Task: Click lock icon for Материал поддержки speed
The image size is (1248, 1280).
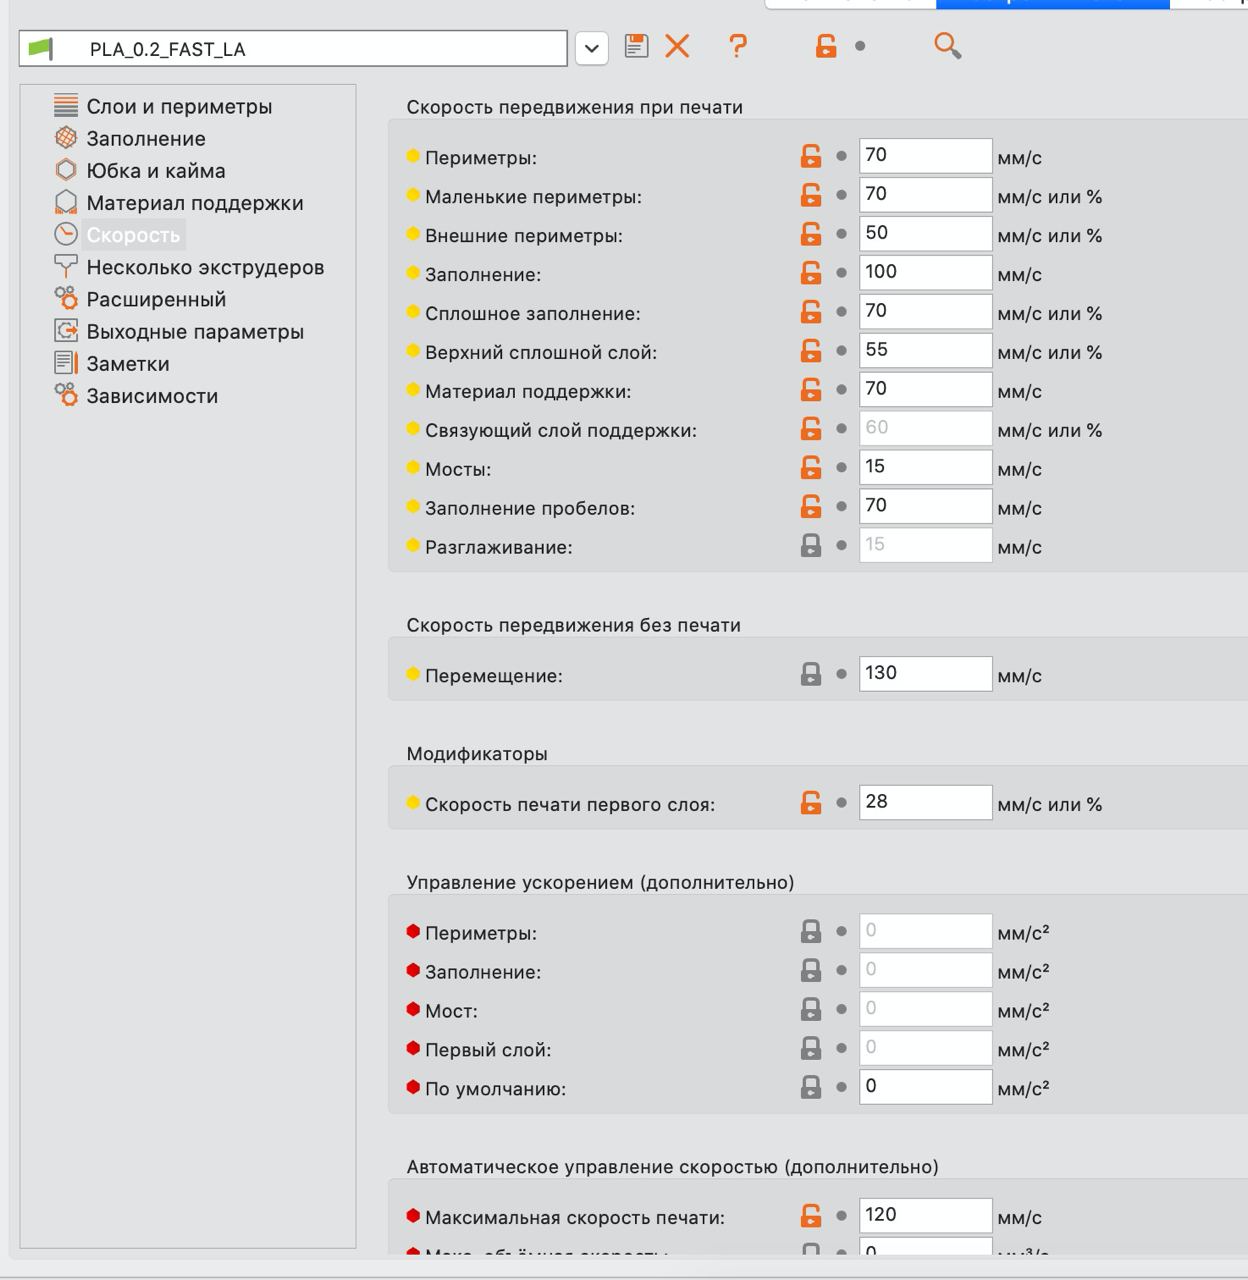Action: [810, 390]
